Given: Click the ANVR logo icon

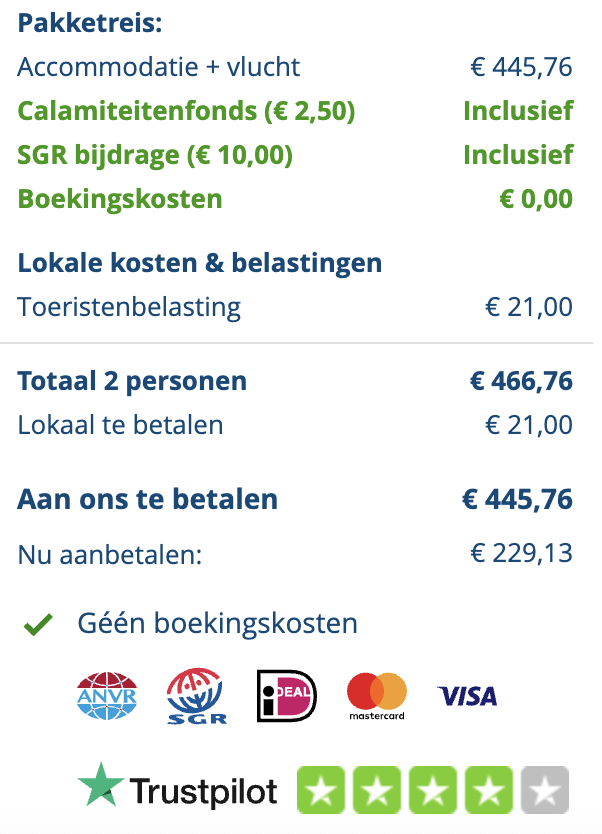Looking at the screenshot, I should (106, 695).
